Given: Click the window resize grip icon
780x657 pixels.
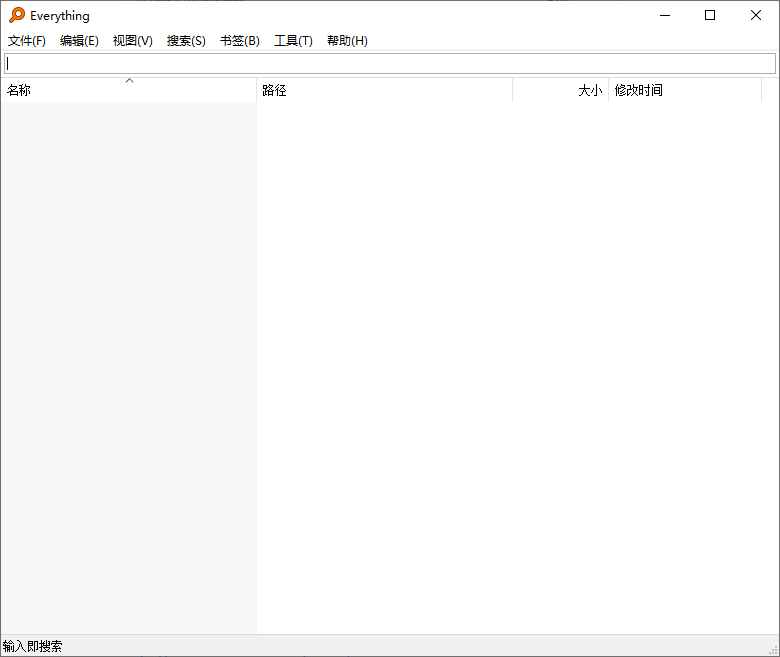Looking at the screenshot, I should pos(774,650).
